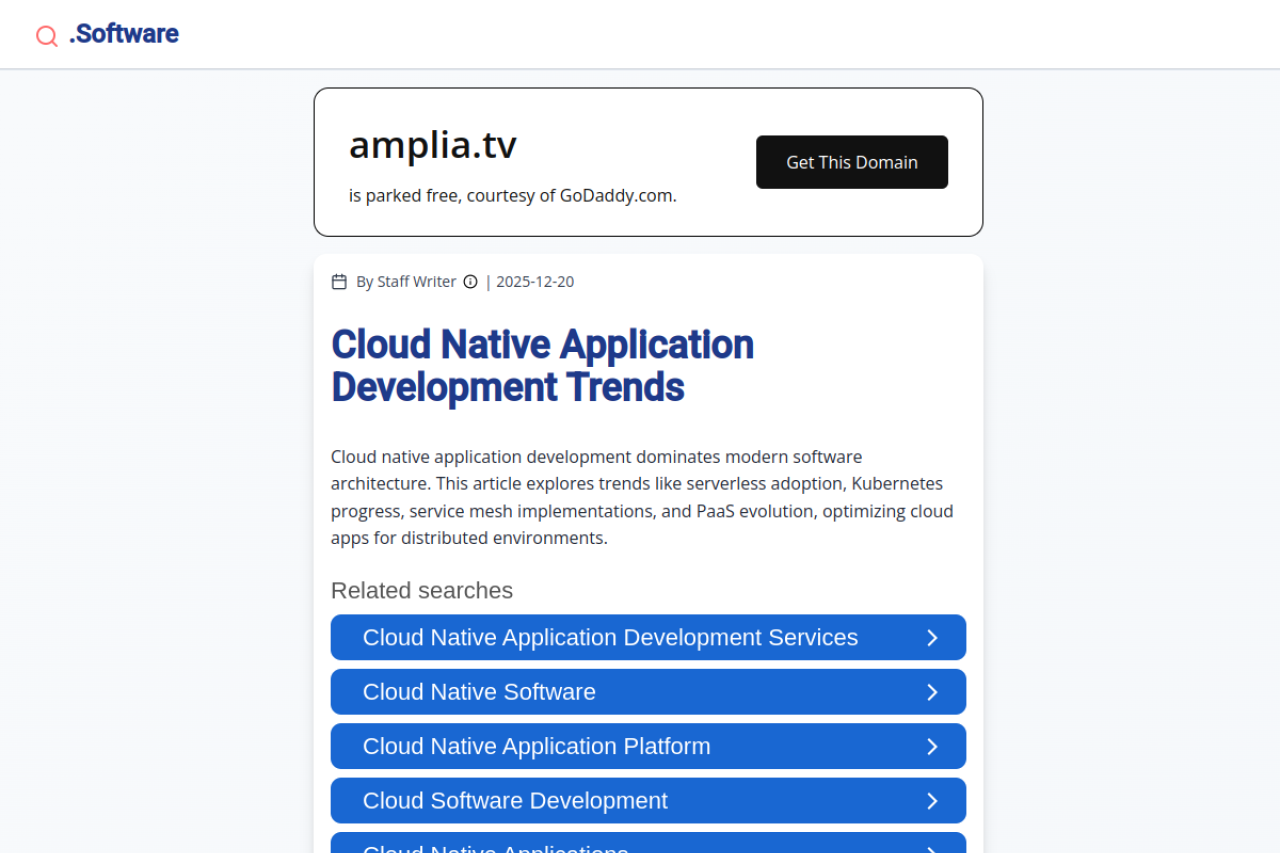1280x853 pixels.
Task: Click the chevron on Cloud Software Development
Action: click(932, 801)
